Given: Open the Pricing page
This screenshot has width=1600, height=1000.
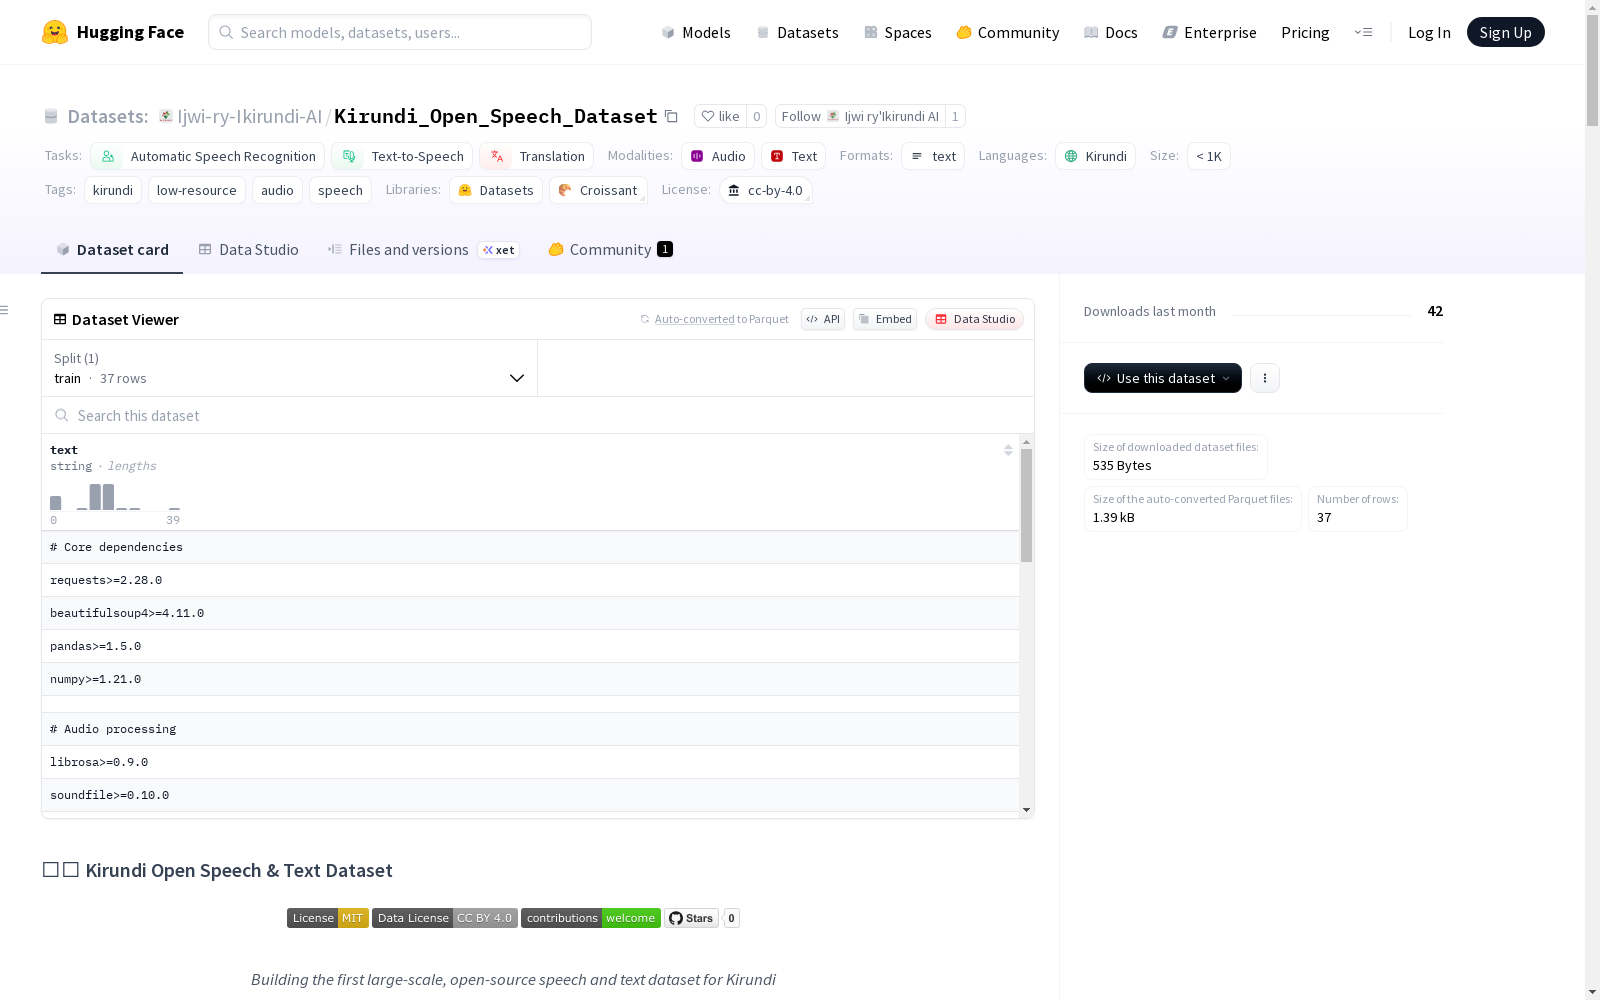Looking at the screenshot, I should [1305, 32].
